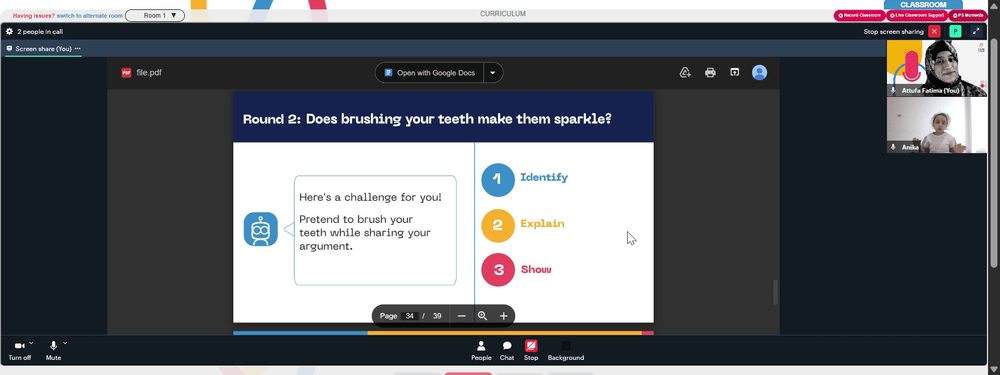Open the Room 1 dropdown
The image size is (1000, 375).
pos(155,15)
